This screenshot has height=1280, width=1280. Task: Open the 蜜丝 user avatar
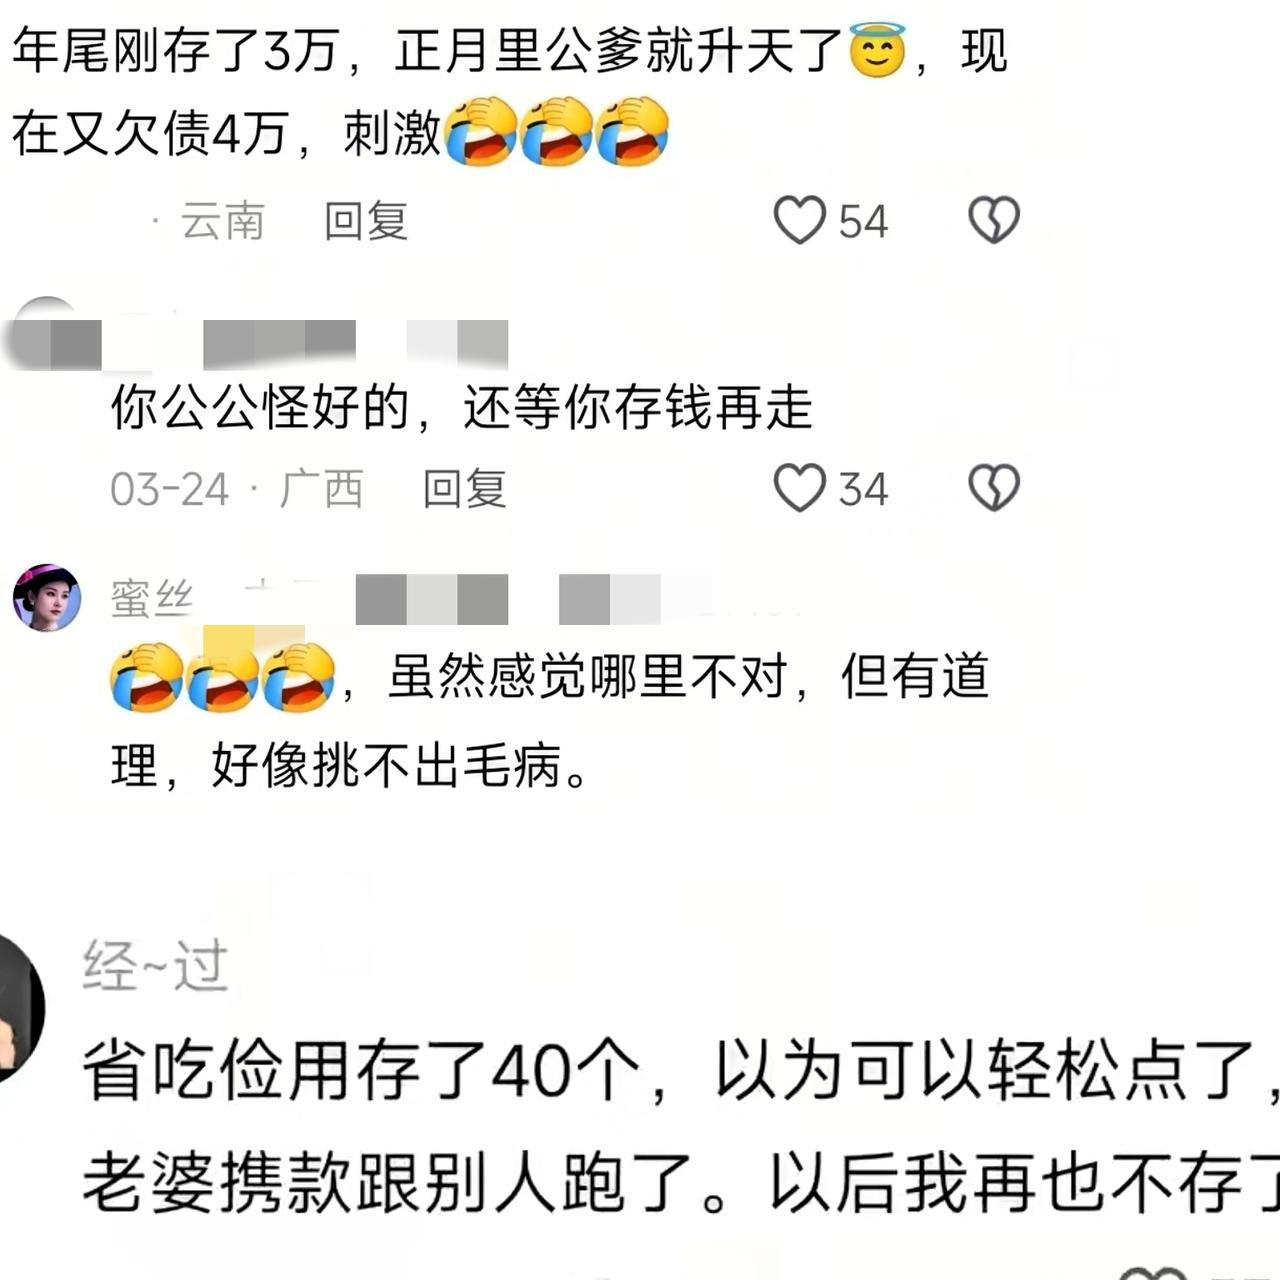pyautogui.click(x=46, y=598)
